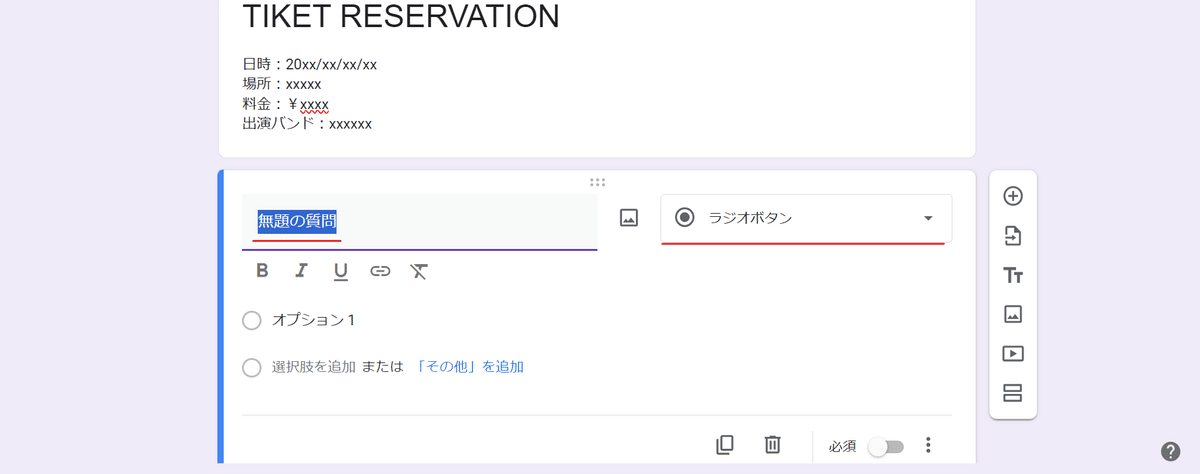The width and height of the screenshot is (1200, 474).
Task: Click the 場所：xxxxx description line
Action: click(281, 85)
